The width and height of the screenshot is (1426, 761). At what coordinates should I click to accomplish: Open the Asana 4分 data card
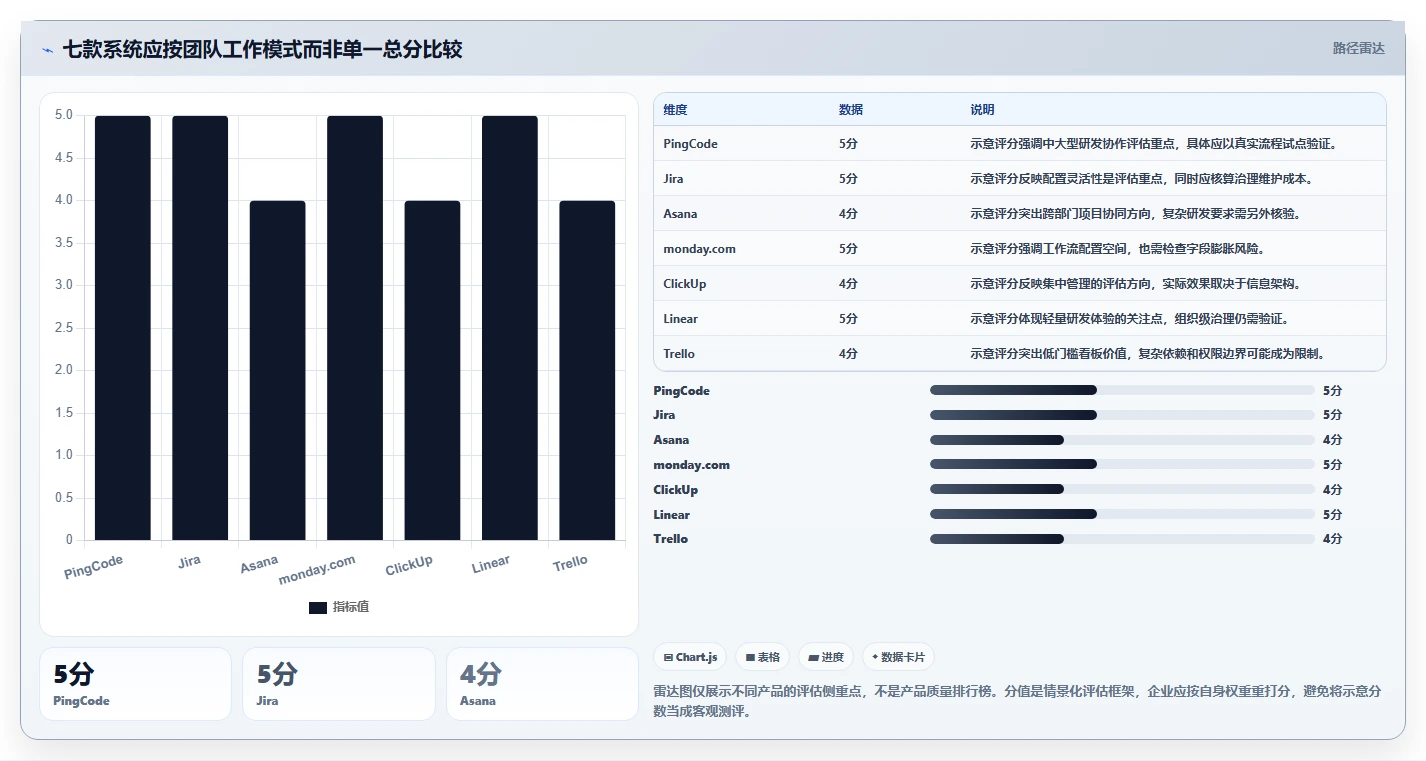coord(542,684)
